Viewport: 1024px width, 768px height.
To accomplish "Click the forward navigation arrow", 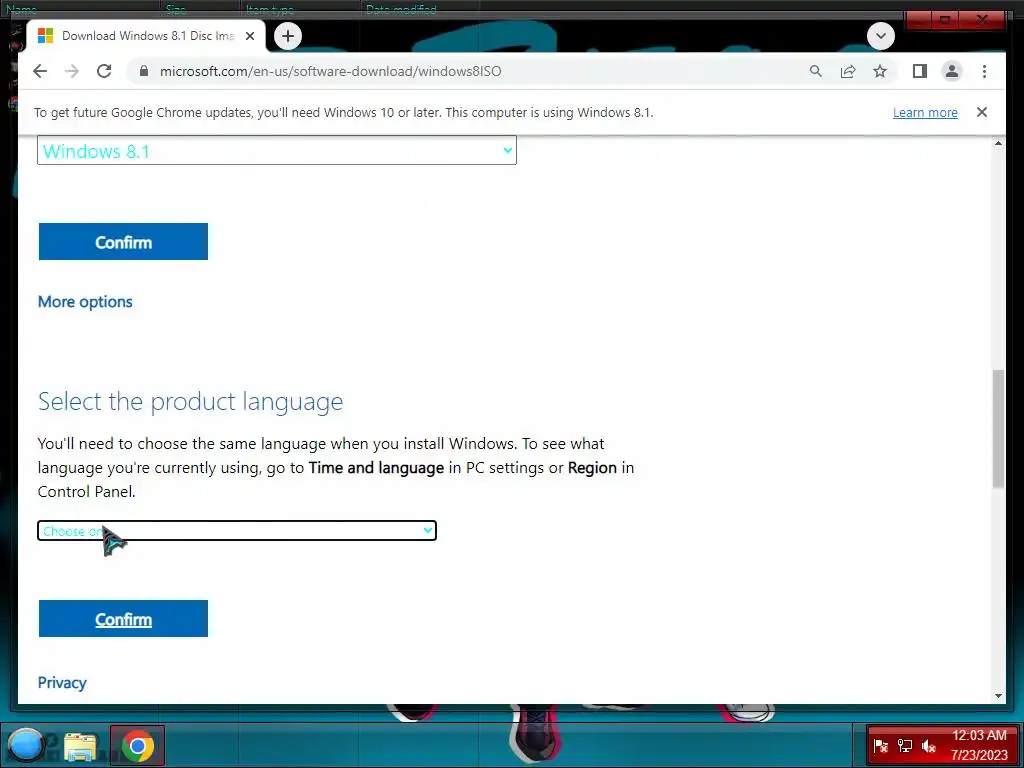I will coord(72,71).
